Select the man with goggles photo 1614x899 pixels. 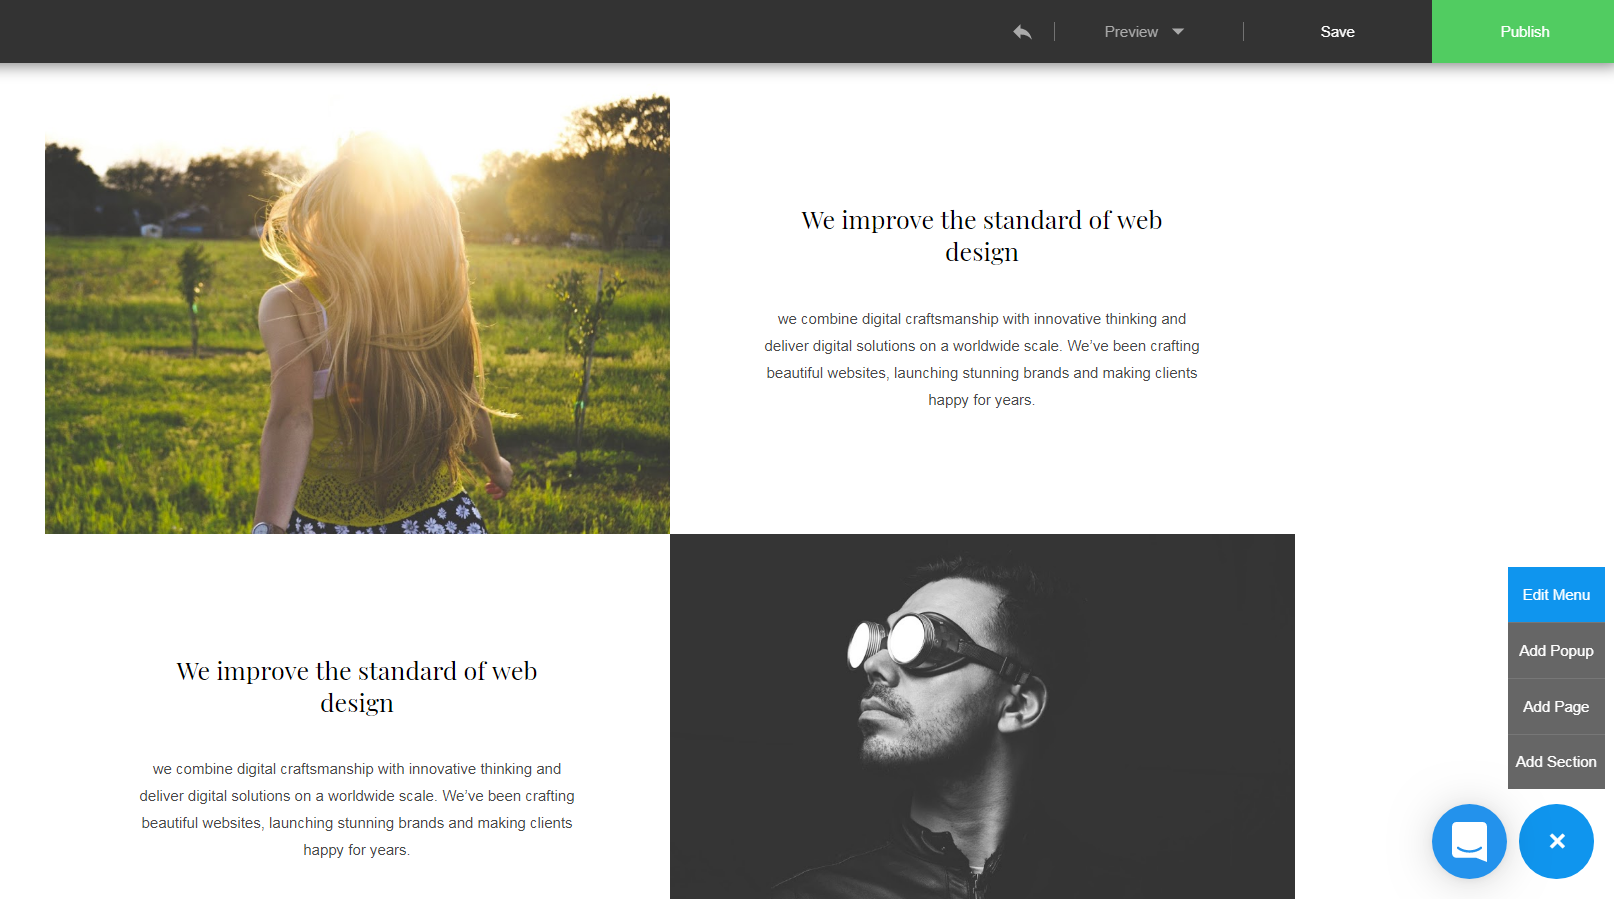click(x=982, y=716)
